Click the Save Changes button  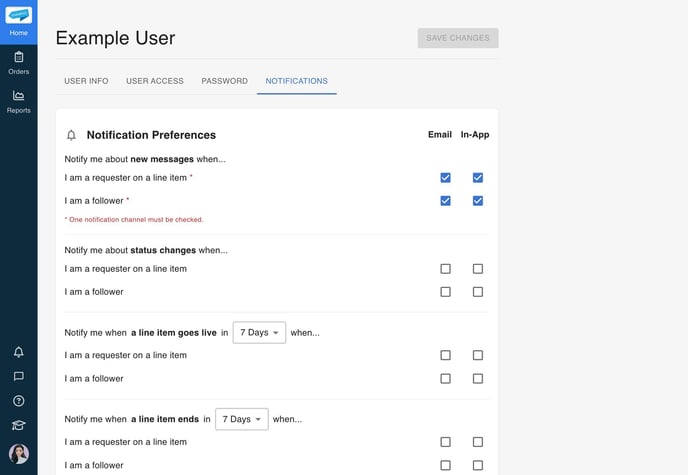tap(458, 38)
